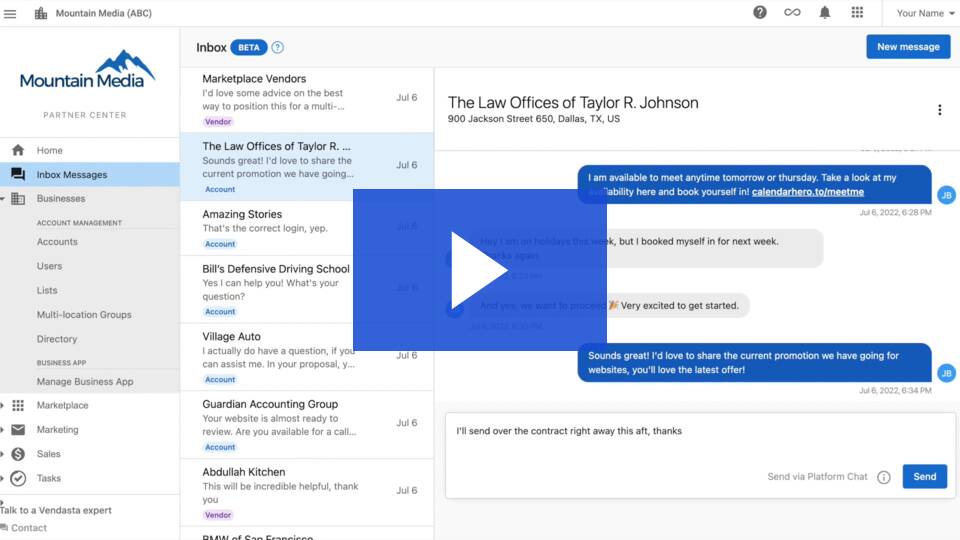Click the Send via Platform Chat label
Screen dimensions: 960x540
click(817, 476)
